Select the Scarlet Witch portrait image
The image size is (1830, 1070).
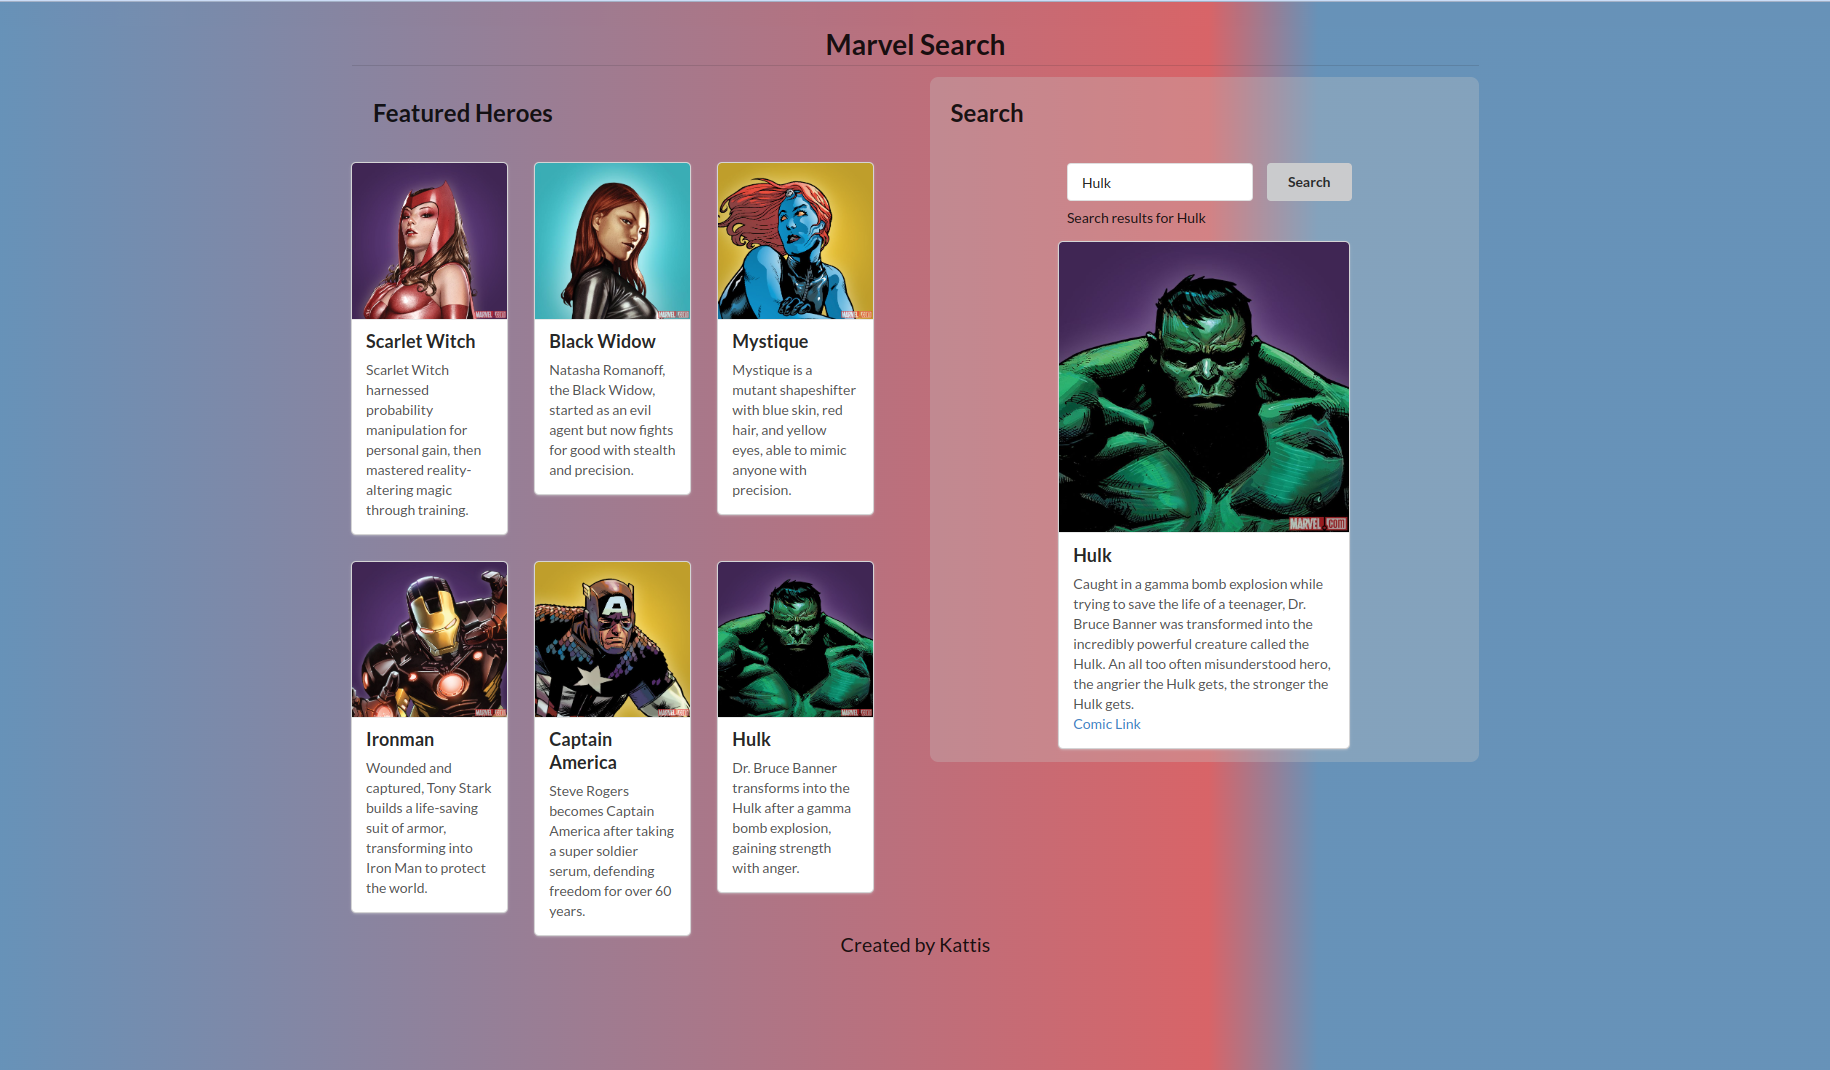[x=429, y=241]
